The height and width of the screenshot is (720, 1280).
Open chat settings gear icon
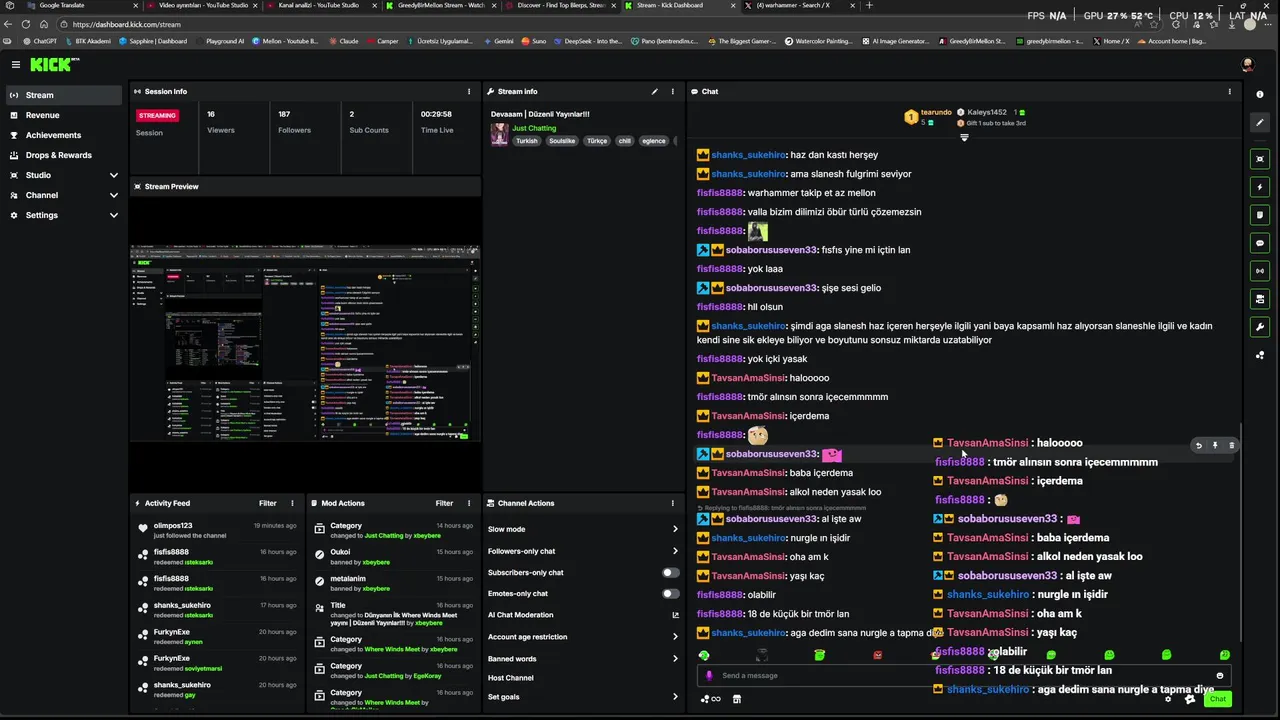pyautogui.click(x=1168, y=699)
